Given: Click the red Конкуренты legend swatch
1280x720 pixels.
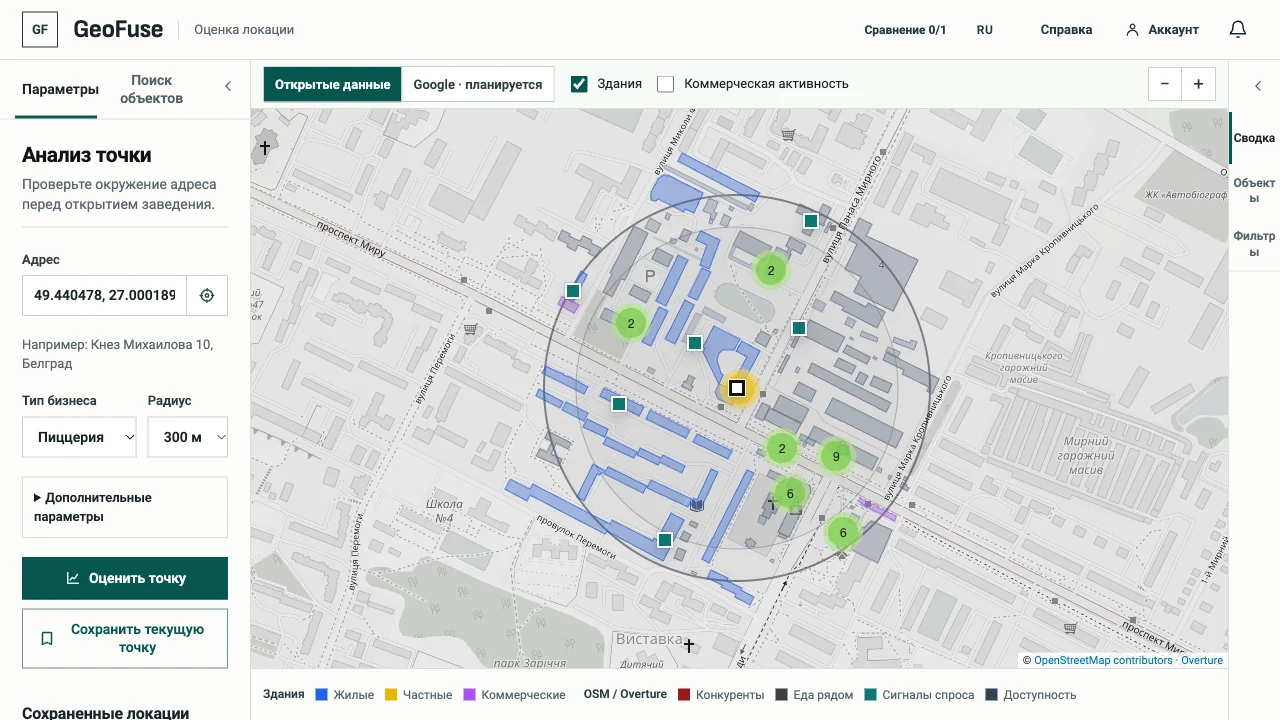Looking at the screenshot, I should [684, 695].
